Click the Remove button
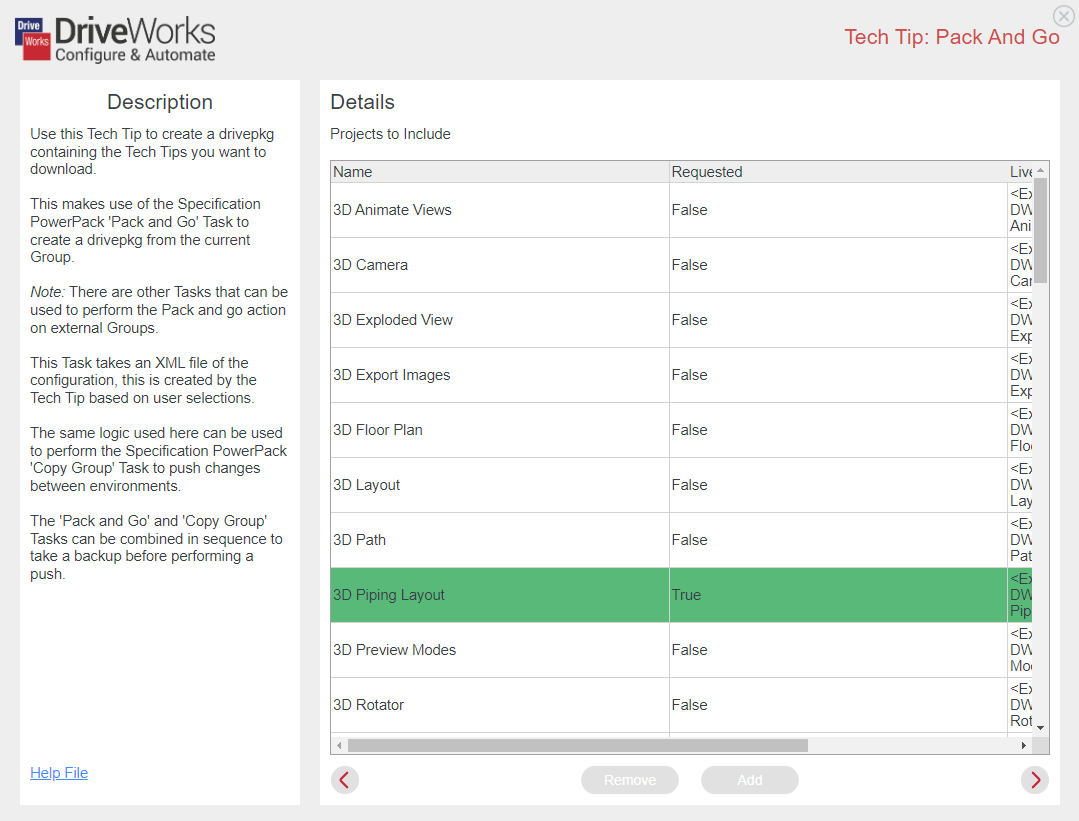The height and width of the screenshot is (821, 1079). pos(629,779)
